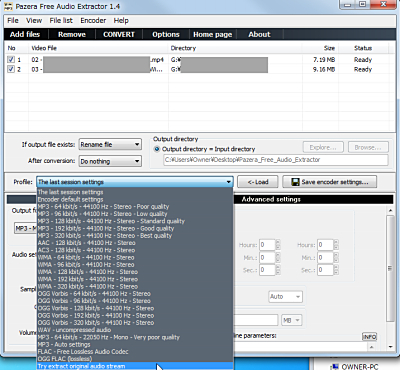400x370 pixels.
Task: Click the floppy disk save icon
Action: 295,182
